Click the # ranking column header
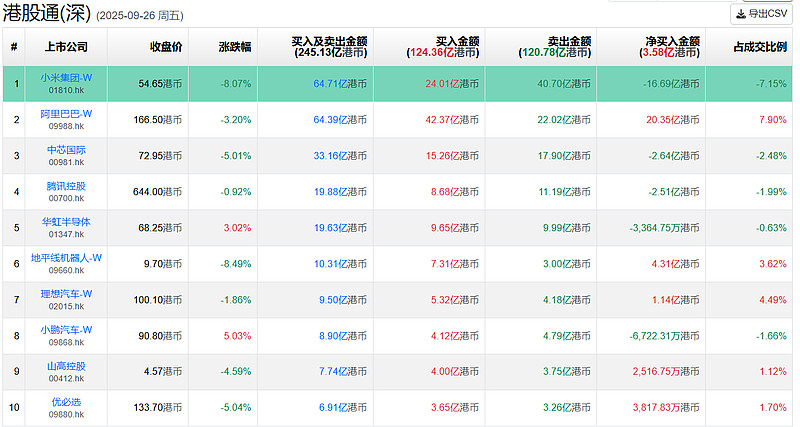Image resolution: width=800 pixels, height=427 pixels. [x=14, y=47]
